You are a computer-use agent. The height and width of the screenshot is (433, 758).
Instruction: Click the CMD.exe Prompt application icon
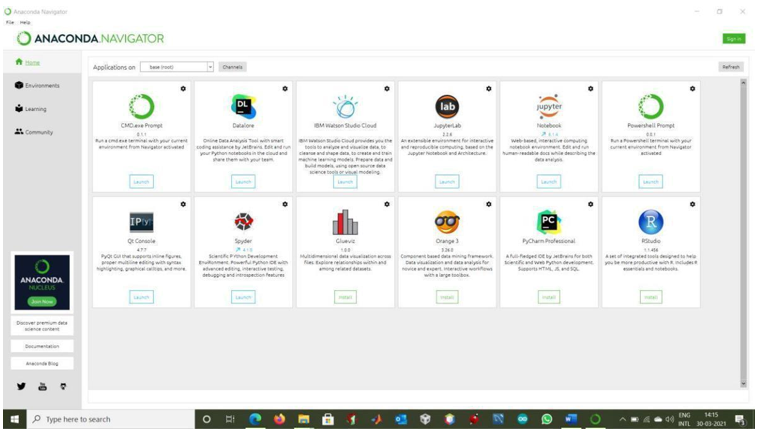pos(142,106)
